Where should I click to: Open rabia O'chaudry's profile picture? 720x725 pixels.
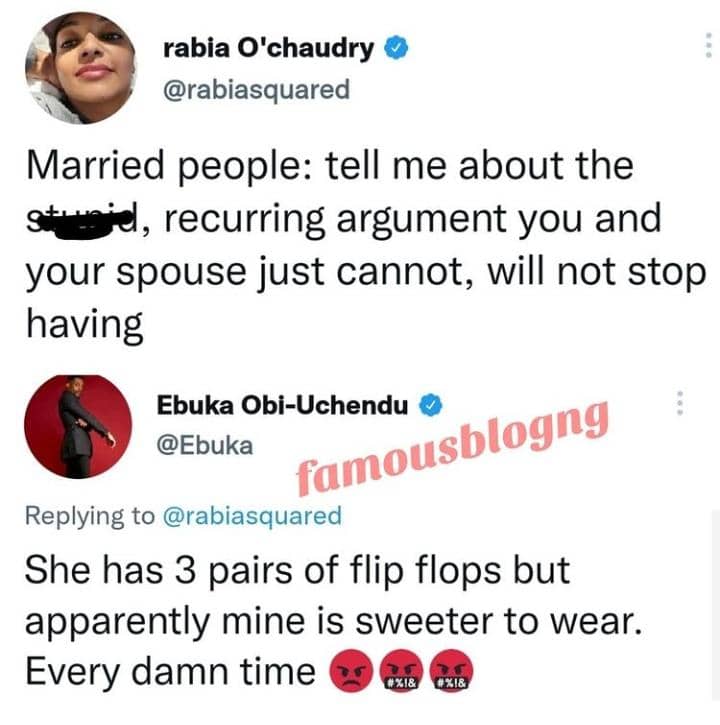[x=81, y=68]
